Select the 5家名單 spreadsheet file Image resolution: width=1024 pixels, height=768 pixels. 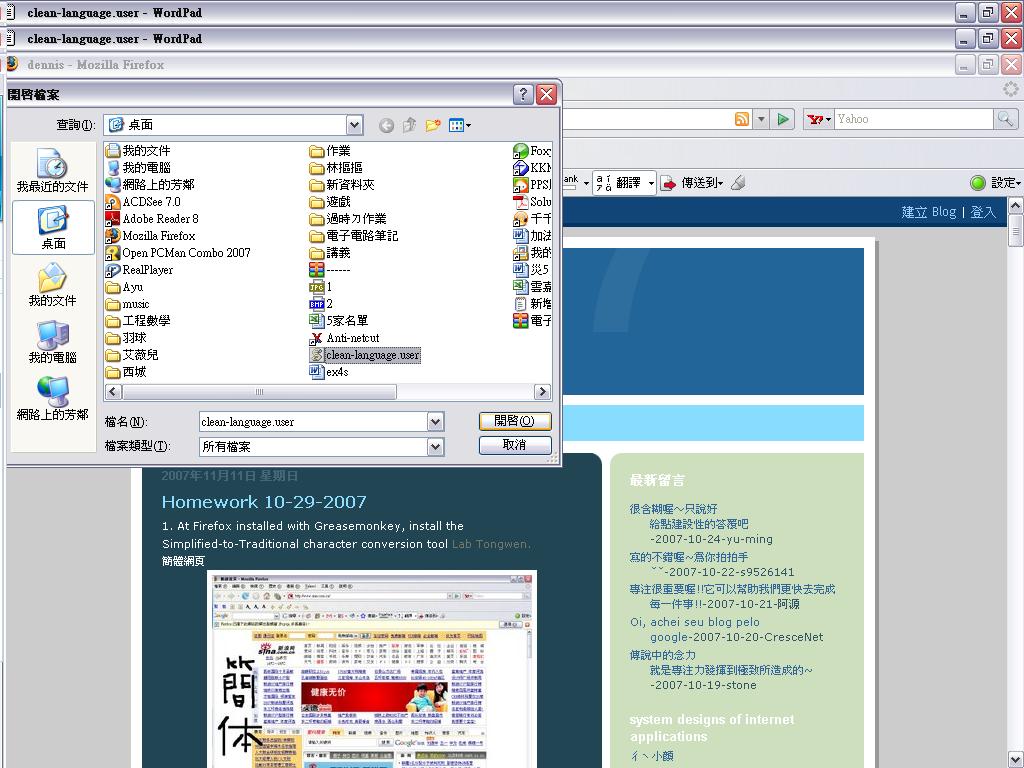point(339,321)
